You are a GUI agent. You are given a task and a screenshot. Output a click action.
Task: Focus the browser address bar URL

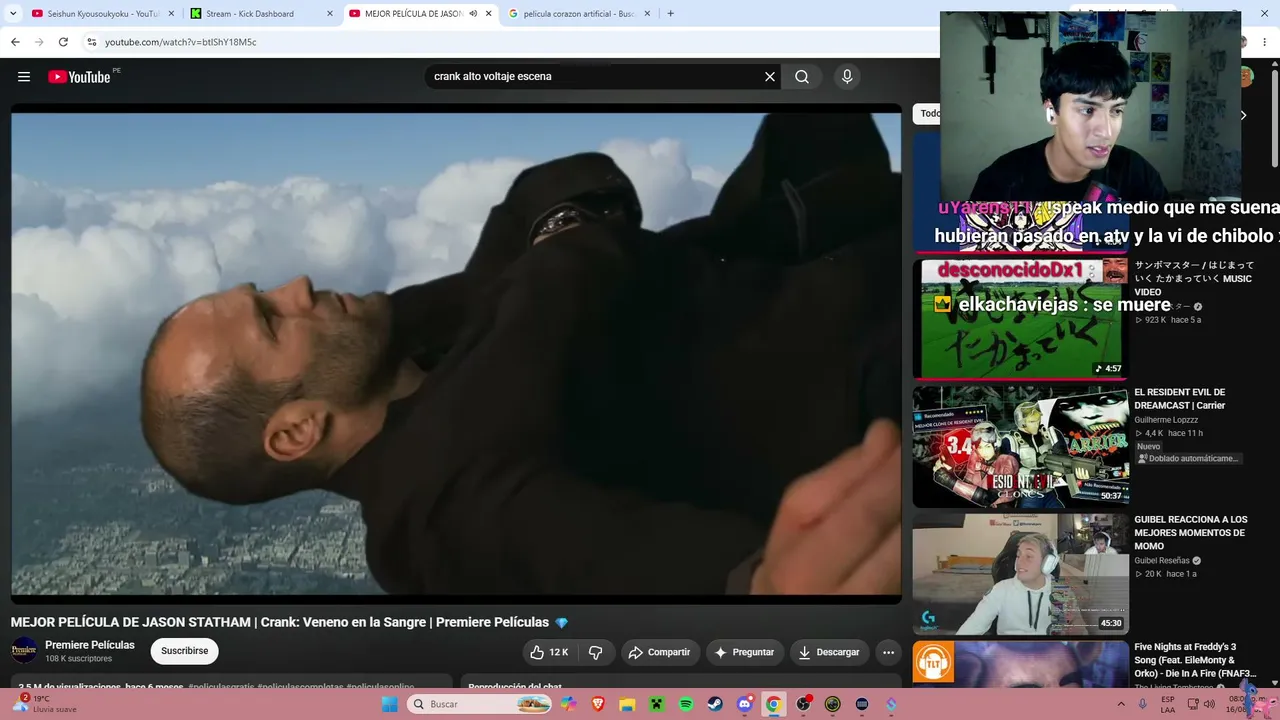pos(181,42)
